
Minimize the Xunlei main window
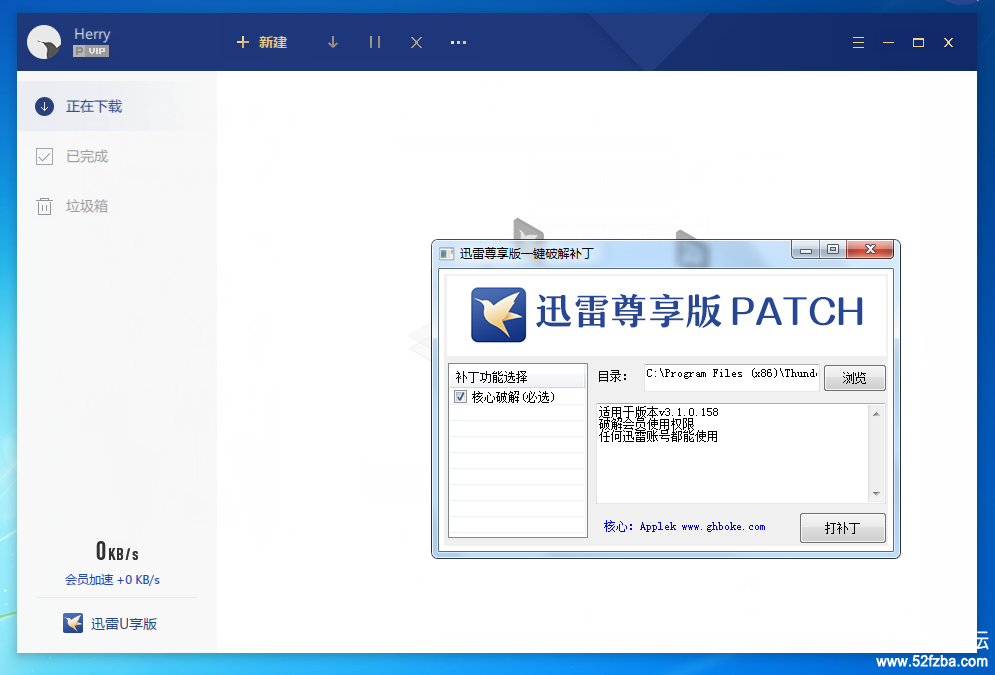[888, 43]
